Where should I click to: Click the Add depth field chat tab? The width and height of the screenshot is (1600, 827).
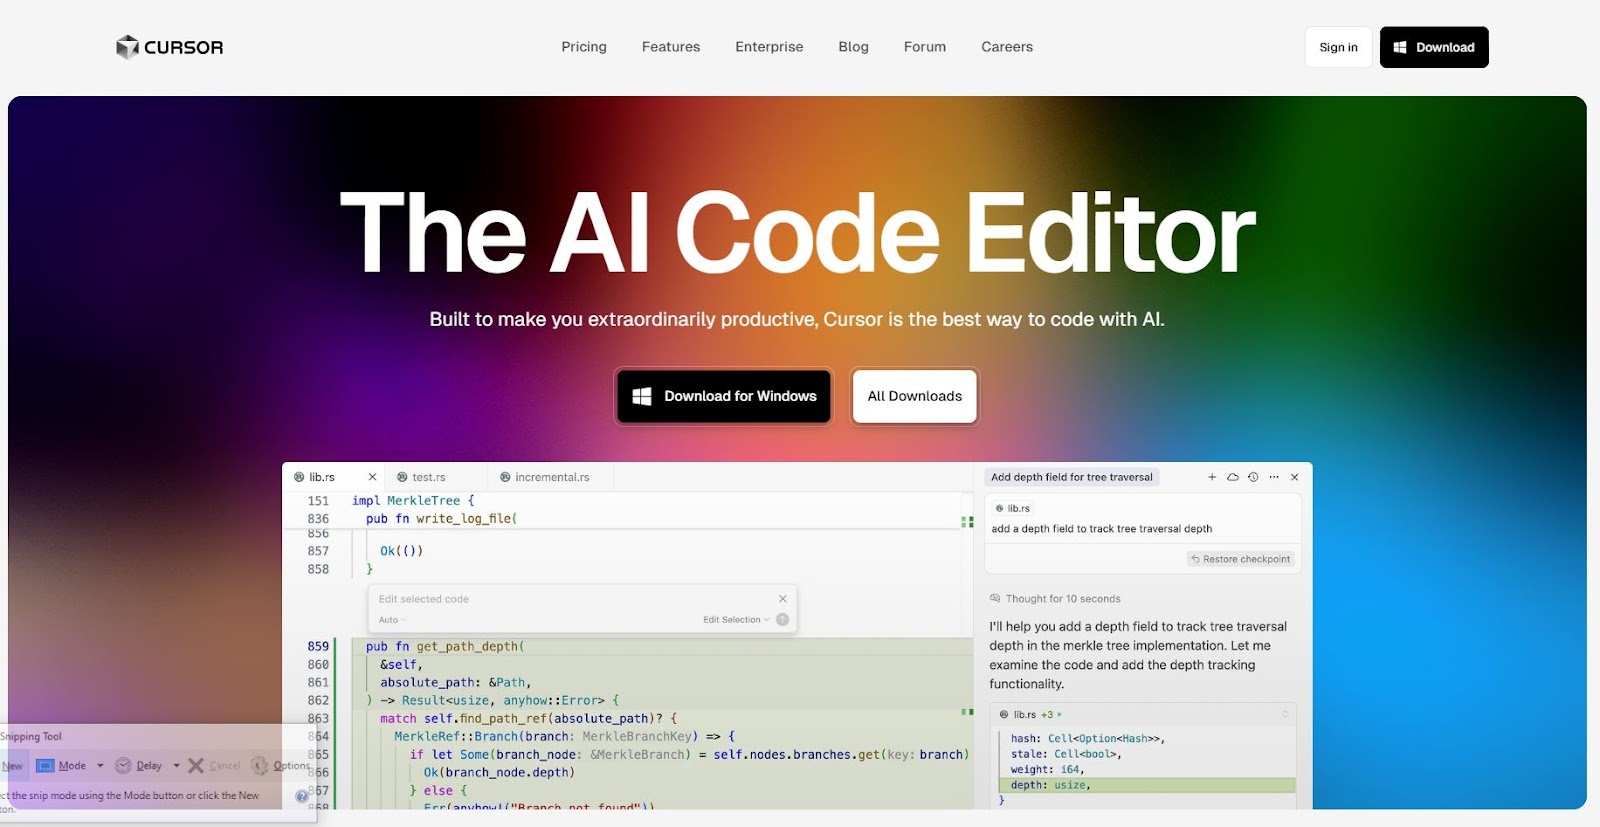coord(1072,477)
